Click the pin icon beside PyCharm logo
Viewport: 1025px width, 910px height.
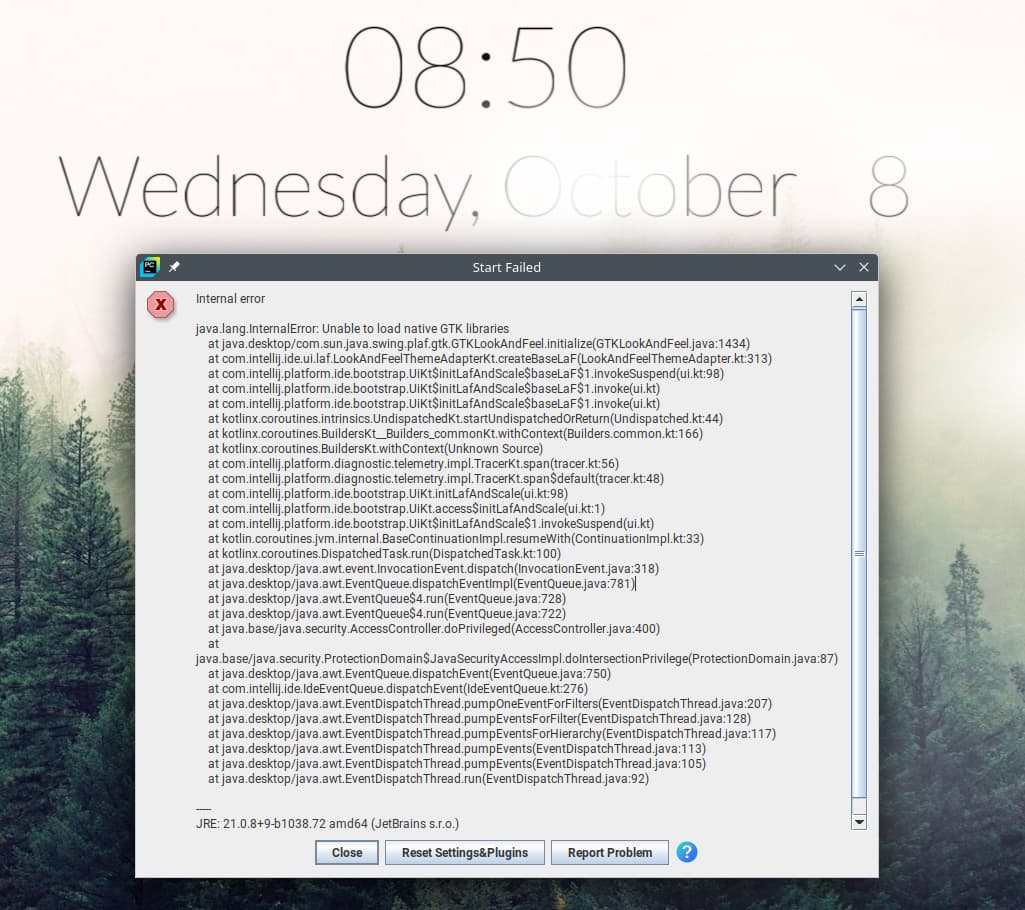point(174,267)
